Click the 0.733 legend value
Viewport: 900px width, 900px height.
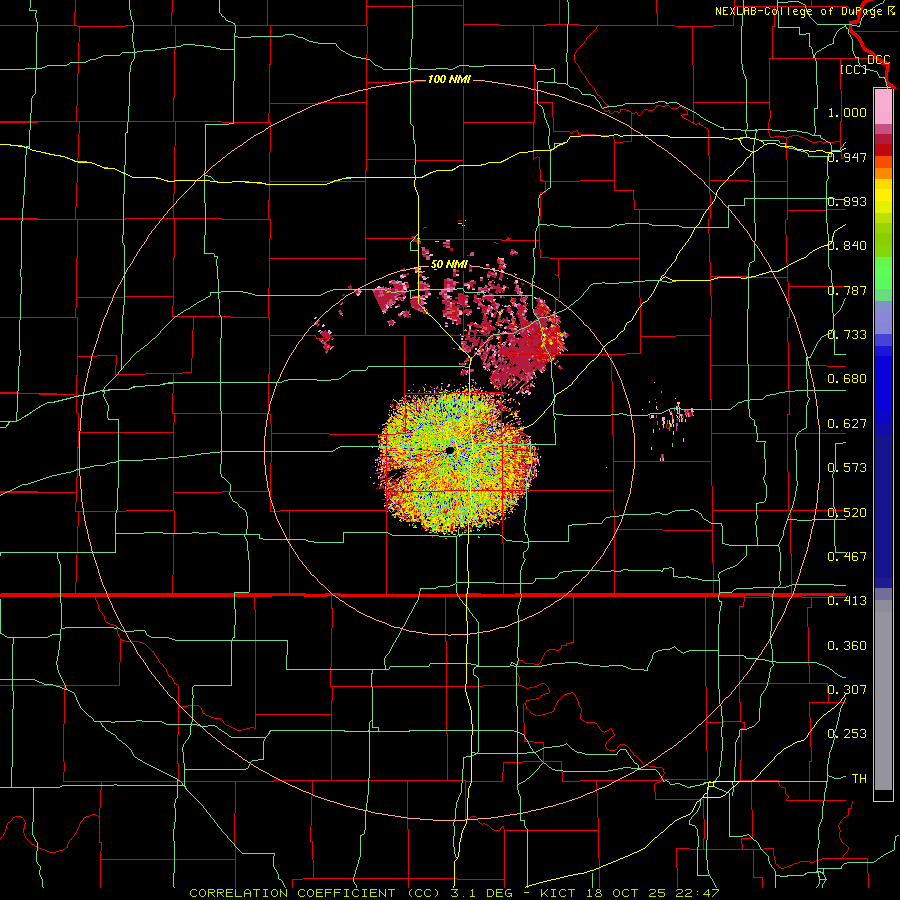(x=847, y=335)
